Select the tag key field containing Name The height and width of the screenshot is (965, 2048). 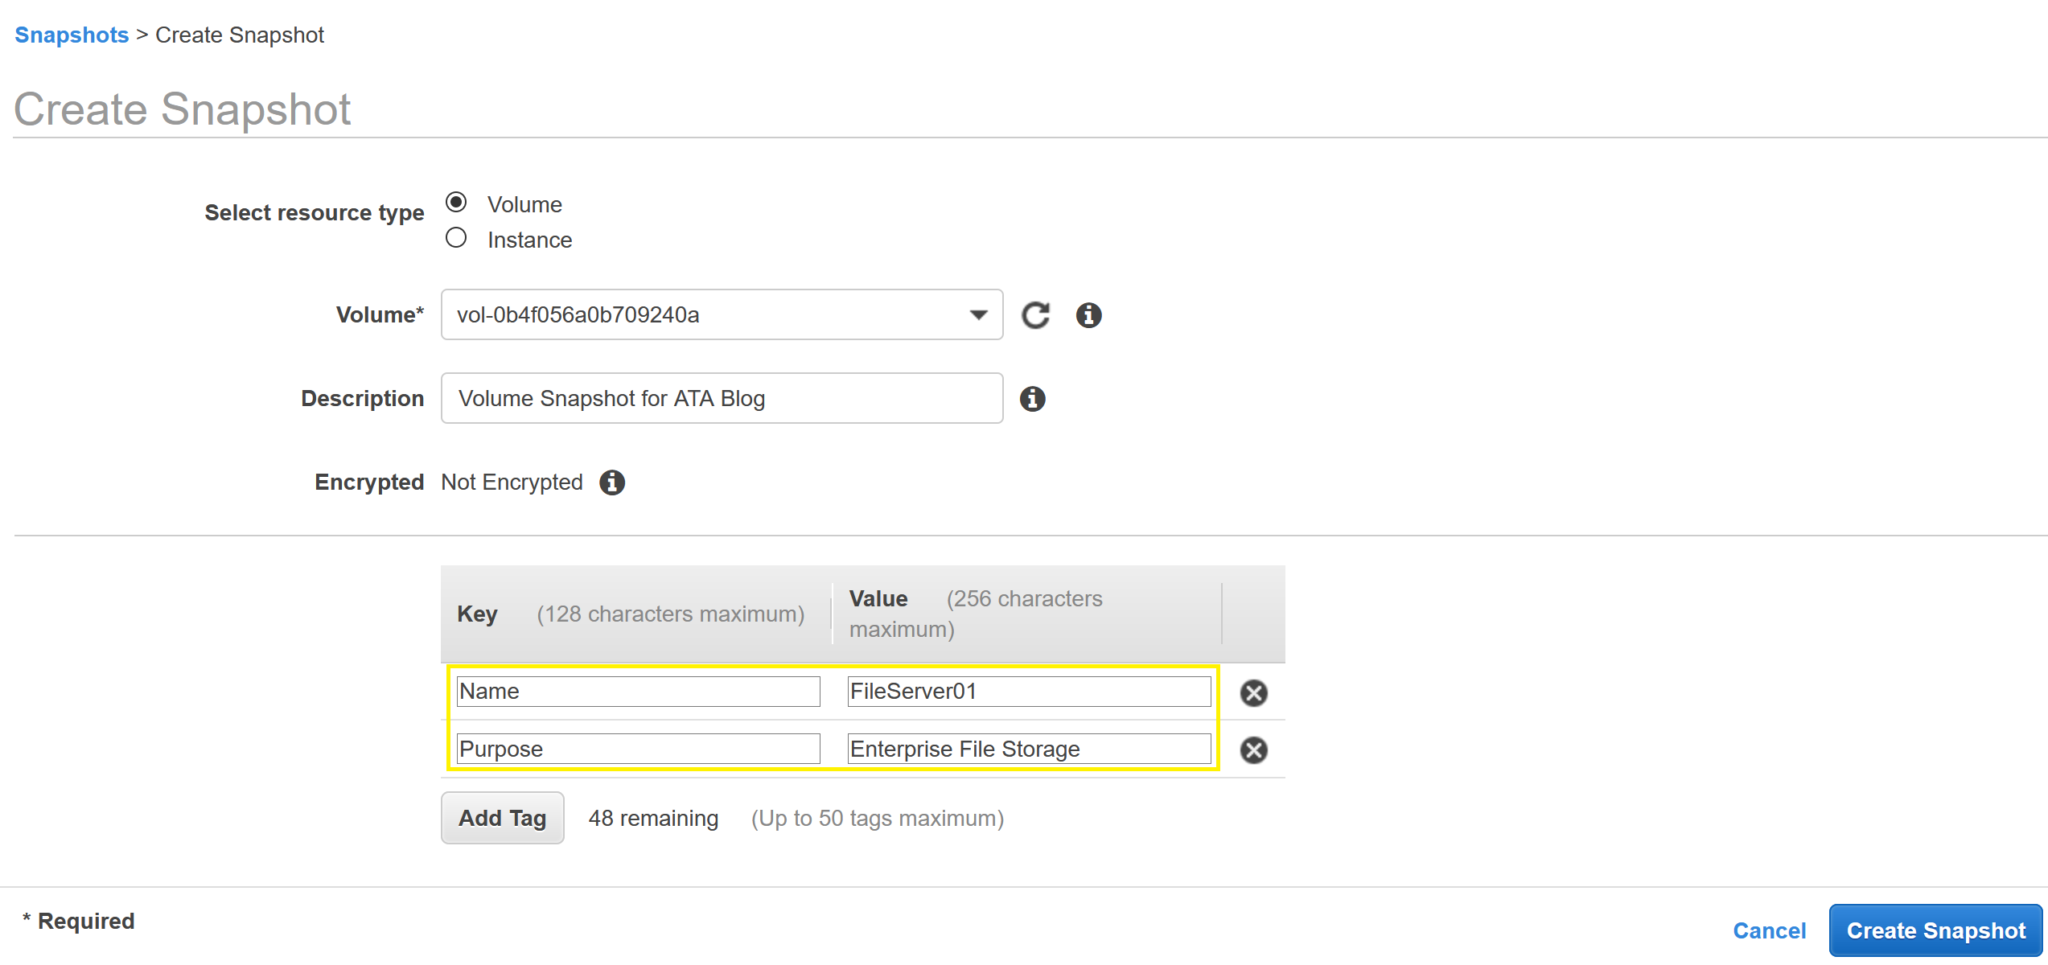(637, 691)
